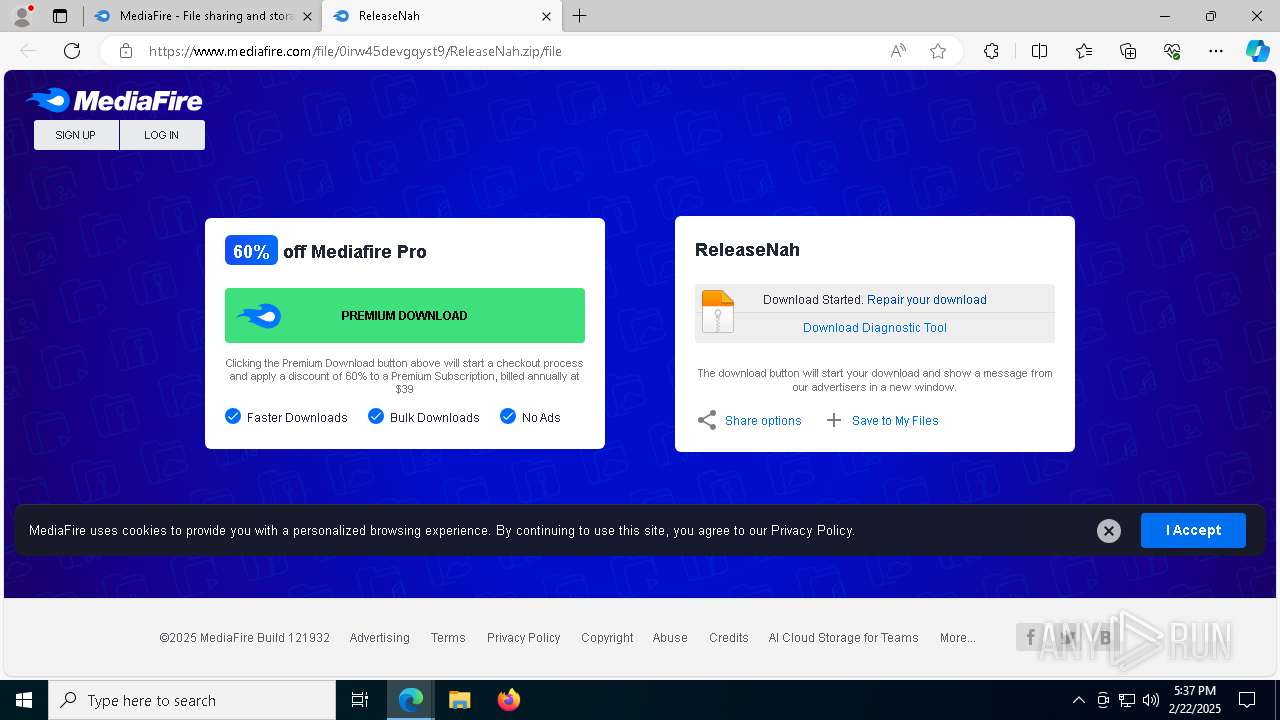
Task: Switch to the ReleaseNah tab
Action: [440, 16]
